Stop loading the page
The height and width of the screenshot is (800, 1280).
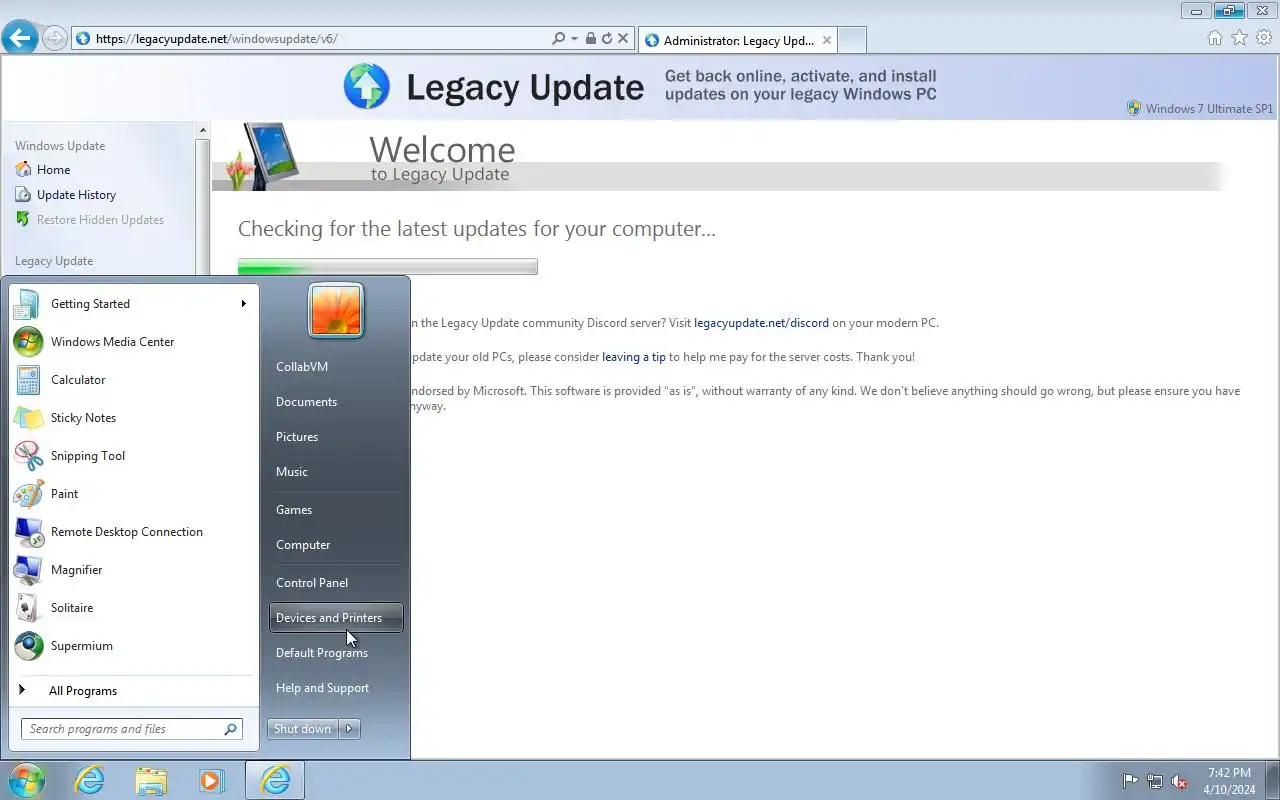click(622, 39)
